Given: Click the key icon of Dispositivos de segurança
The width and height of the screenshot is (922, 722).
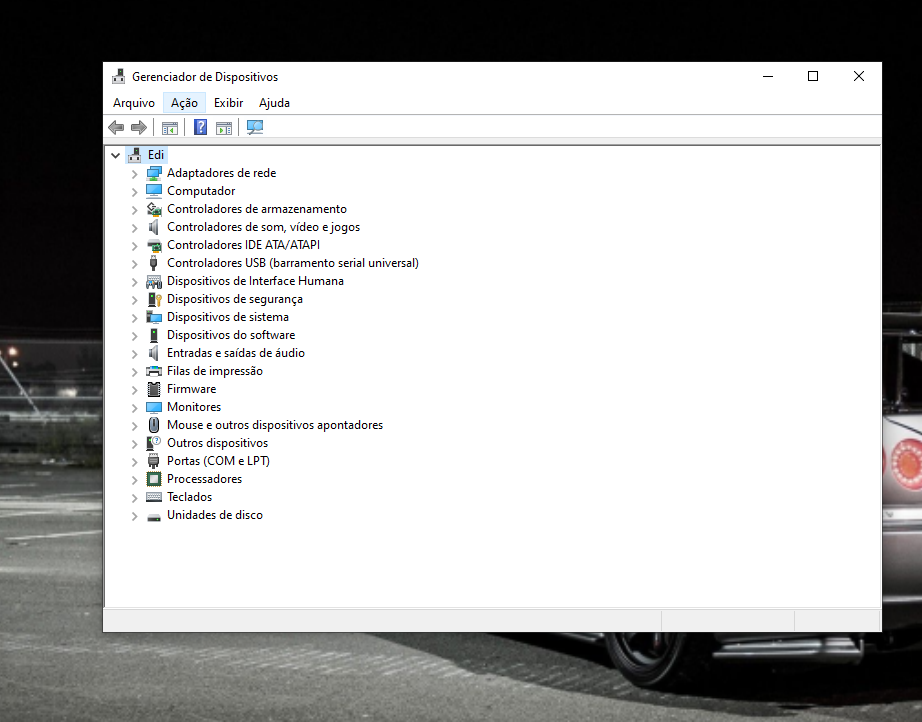Looking at the screenshot, I should (154, 299).
